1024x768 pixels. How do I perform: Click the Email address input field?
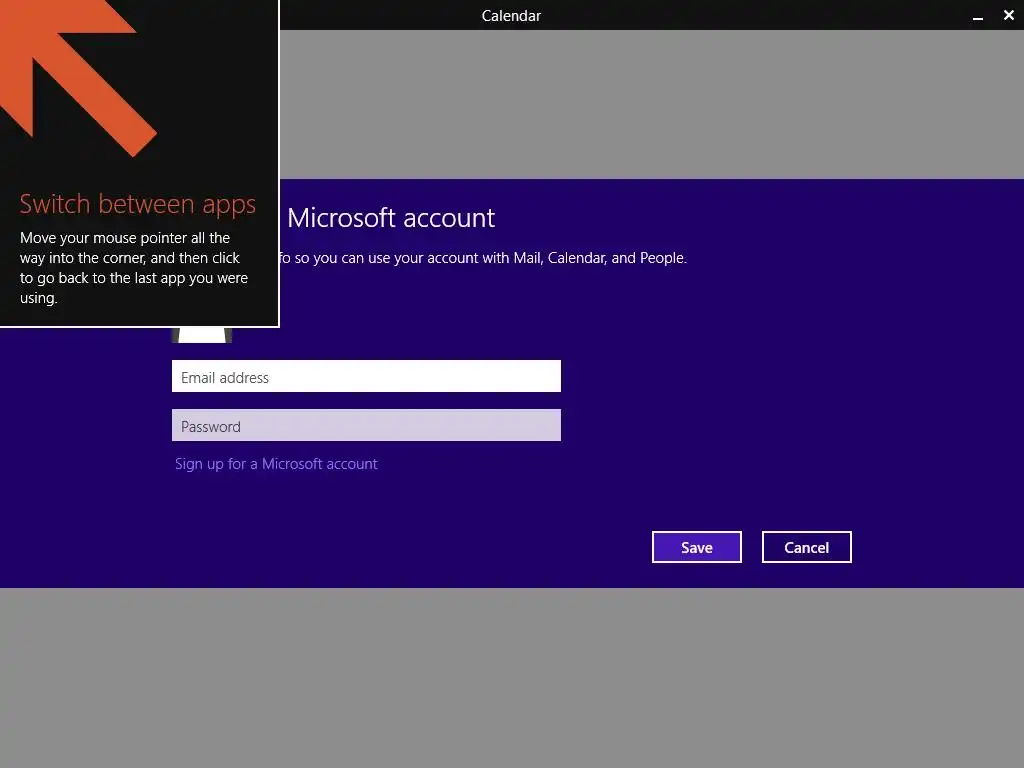366,376
